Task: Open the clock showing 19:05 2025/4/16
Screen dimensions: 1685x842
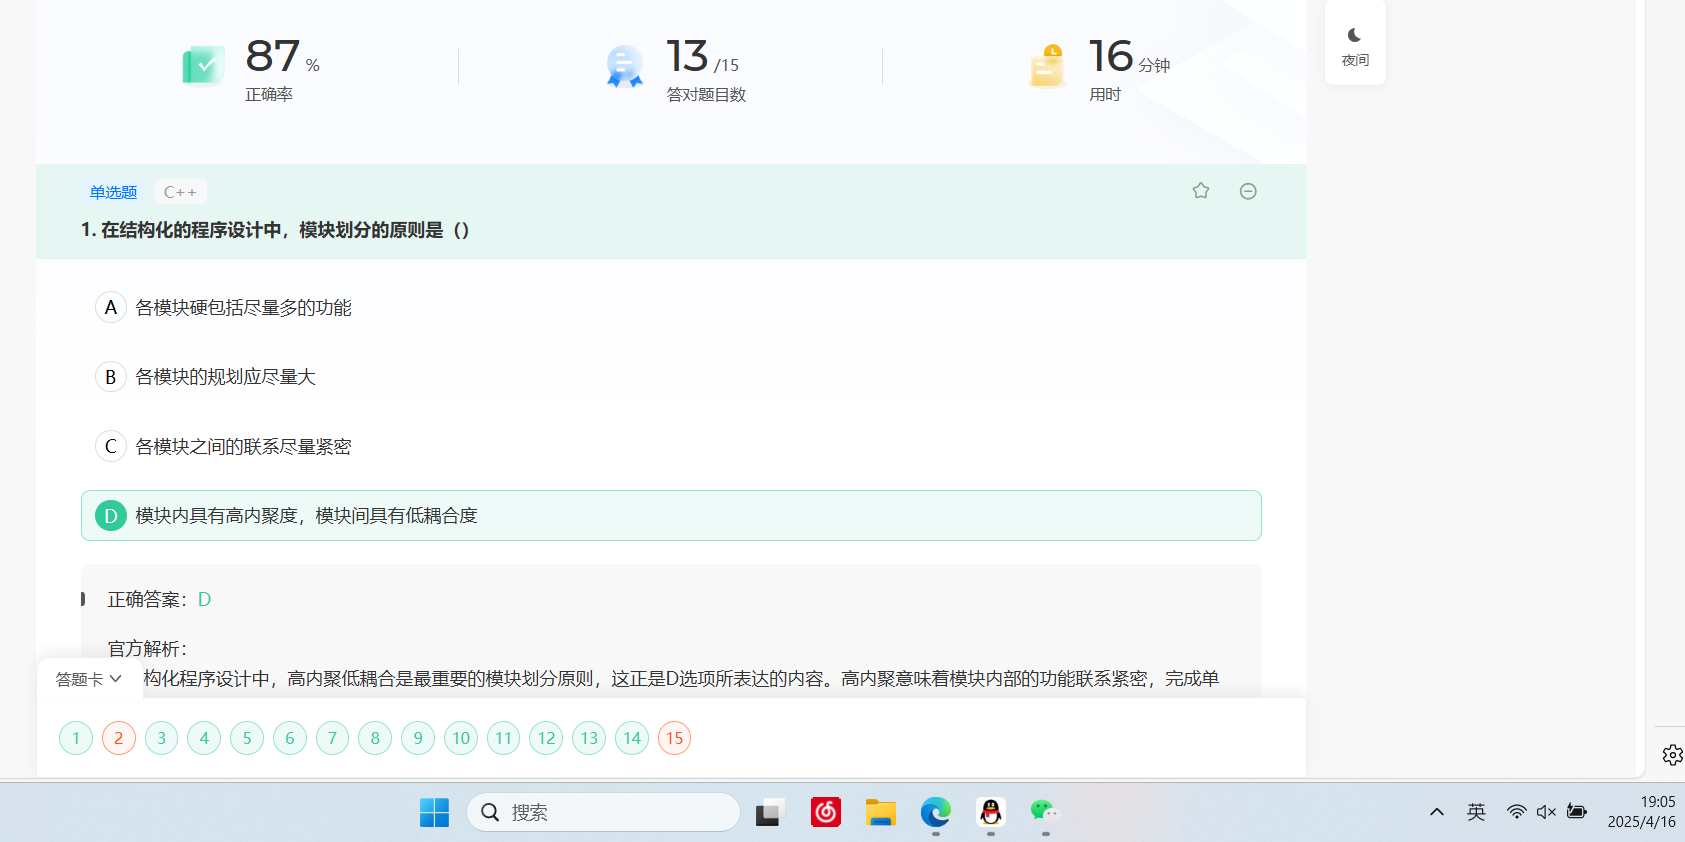Action: 1641,812
